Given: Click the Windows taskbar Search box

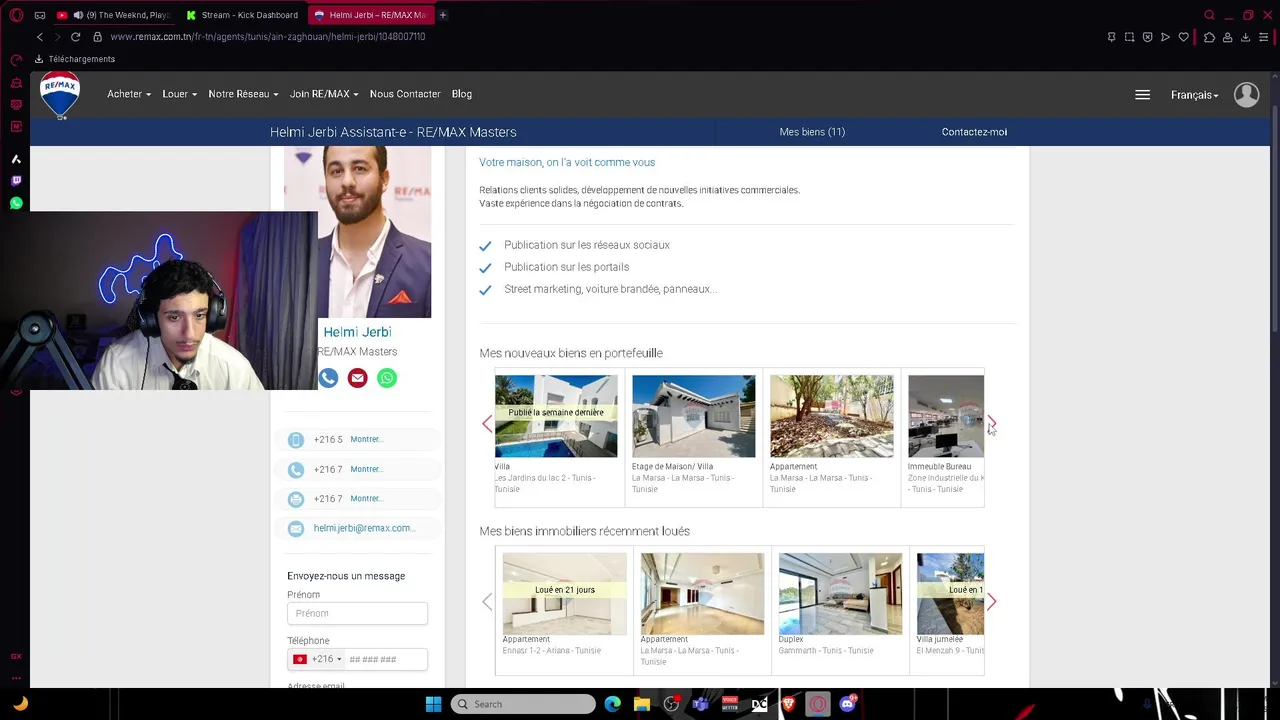Looking at the screenshot, I should (522, 704).
